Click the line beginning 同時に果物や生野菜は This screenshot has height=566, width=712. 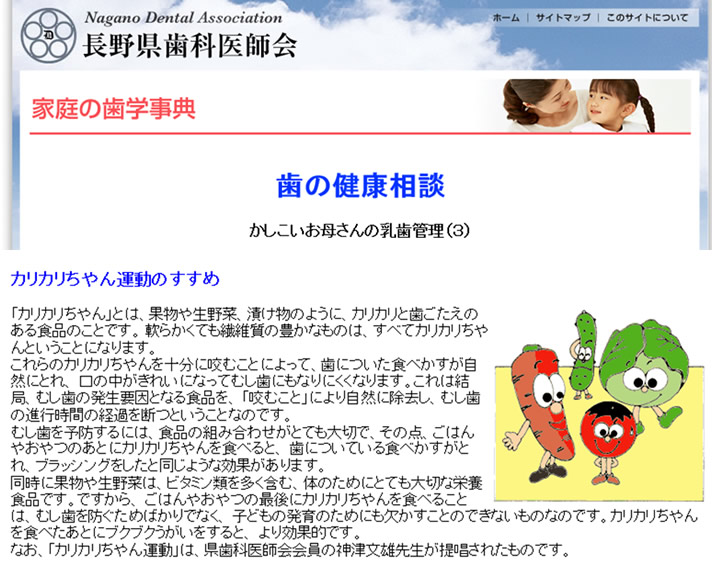246,482
